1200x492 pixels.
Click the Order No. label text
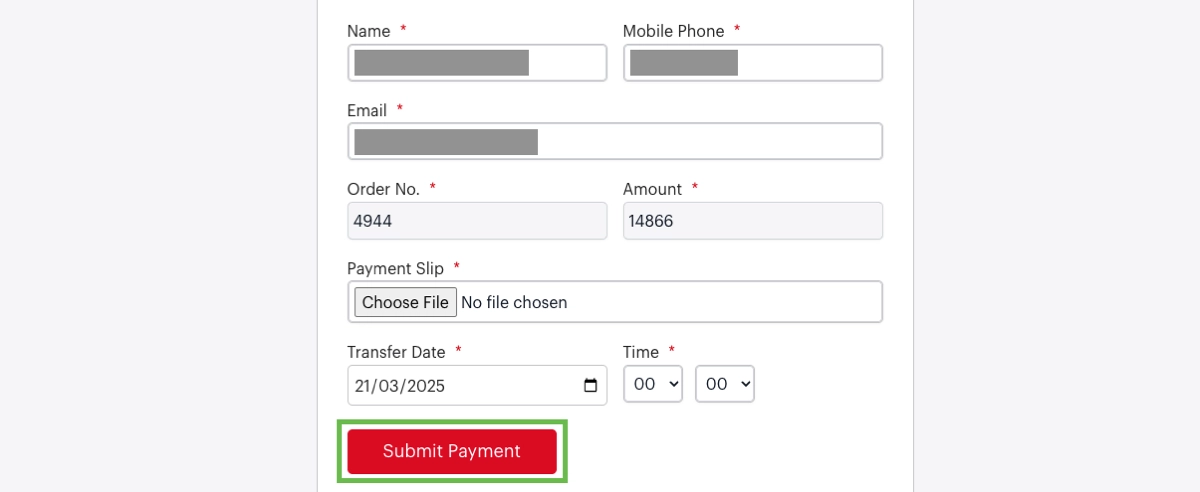(383, 189)
